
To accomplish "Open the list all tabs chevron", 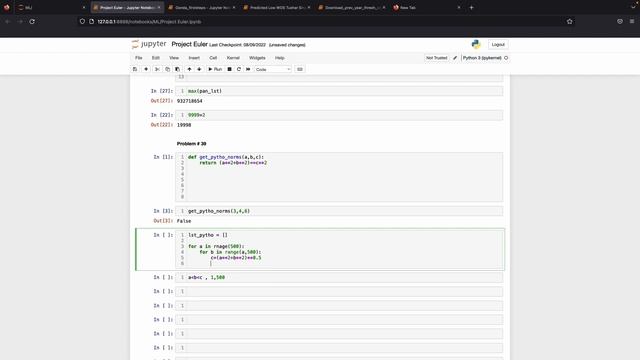I will pos(633,7).
